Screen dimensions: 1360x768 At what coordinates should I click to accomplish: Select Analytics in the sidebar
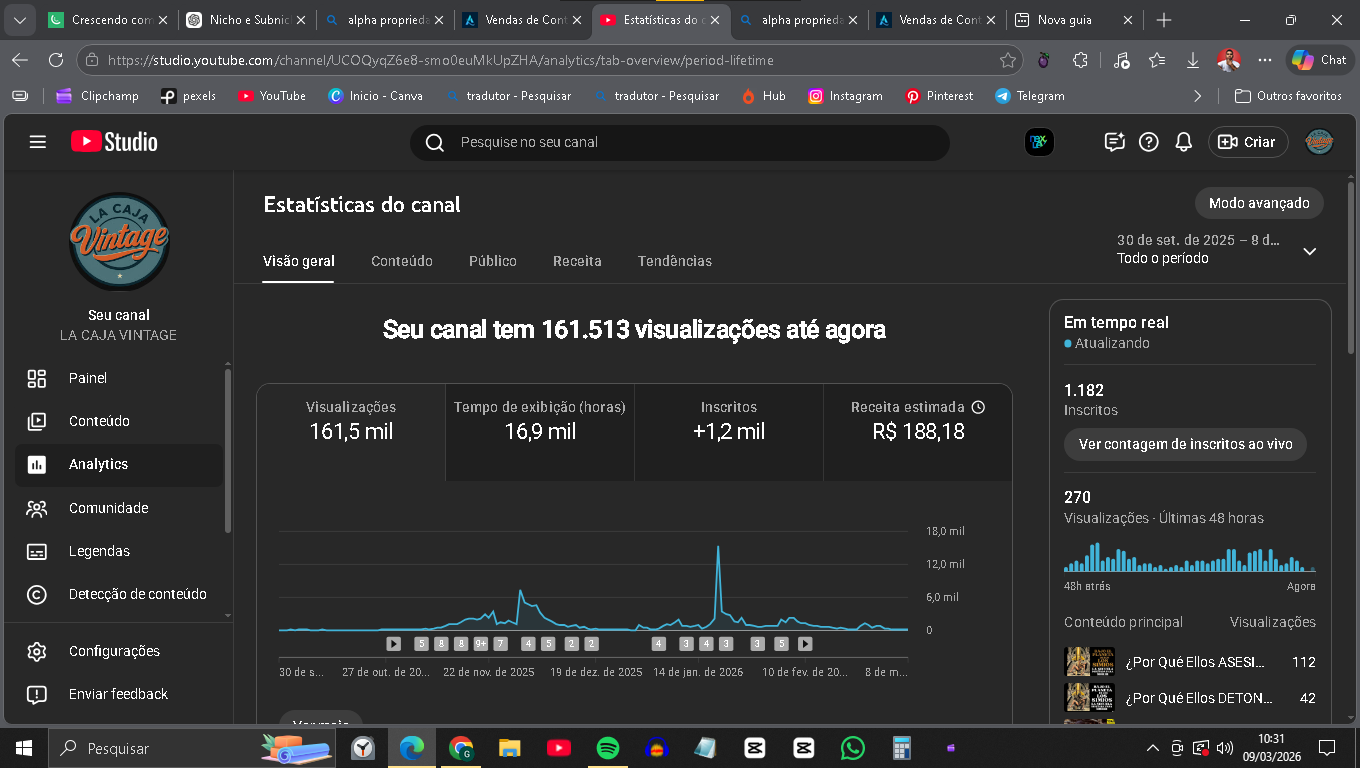pyautogui.click(x=119, y=465)
